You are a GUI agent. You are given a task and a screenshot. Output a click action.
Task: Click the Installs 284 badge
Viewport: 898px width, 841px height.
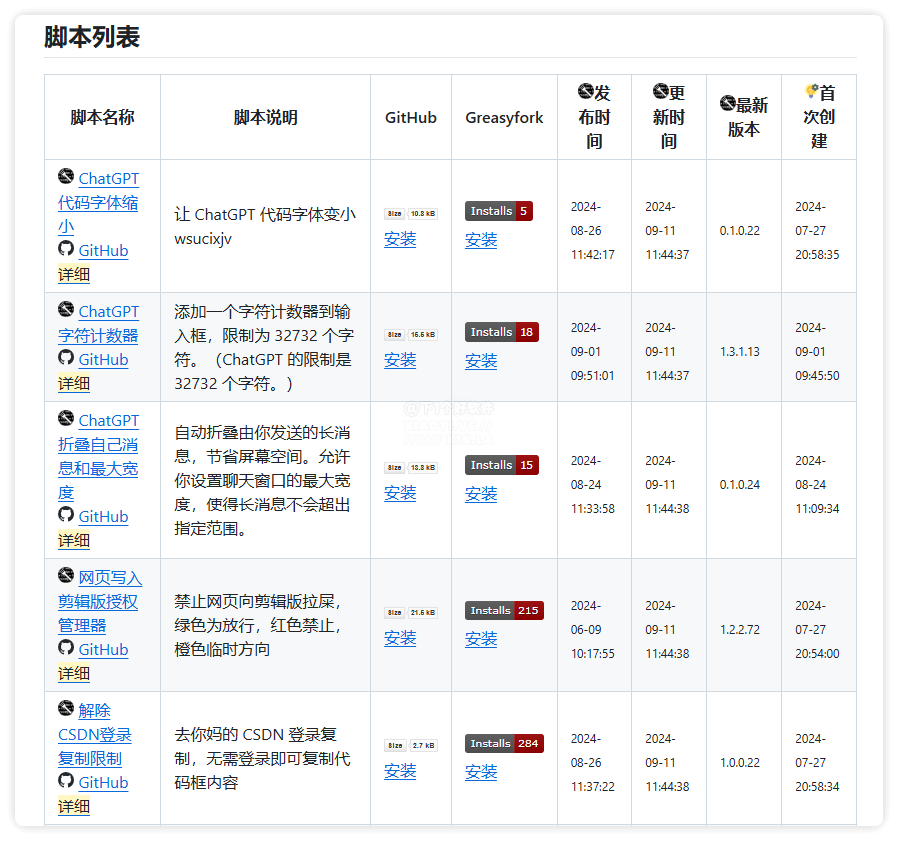[x=505, y=743]
